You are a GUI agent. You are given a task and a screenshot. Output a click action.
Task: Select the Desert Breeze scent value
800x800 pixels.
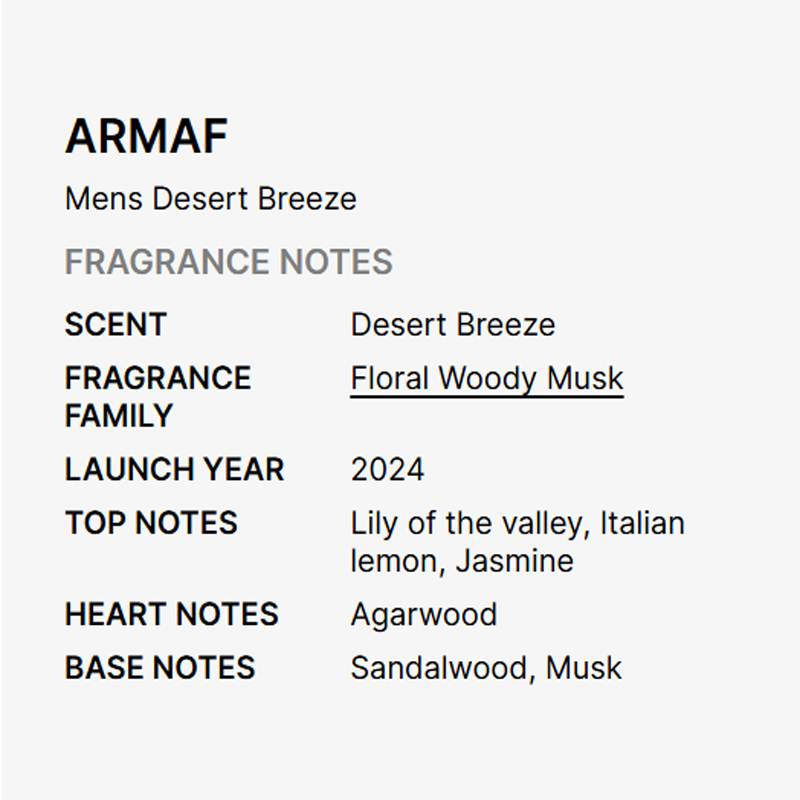click(452, 325)
